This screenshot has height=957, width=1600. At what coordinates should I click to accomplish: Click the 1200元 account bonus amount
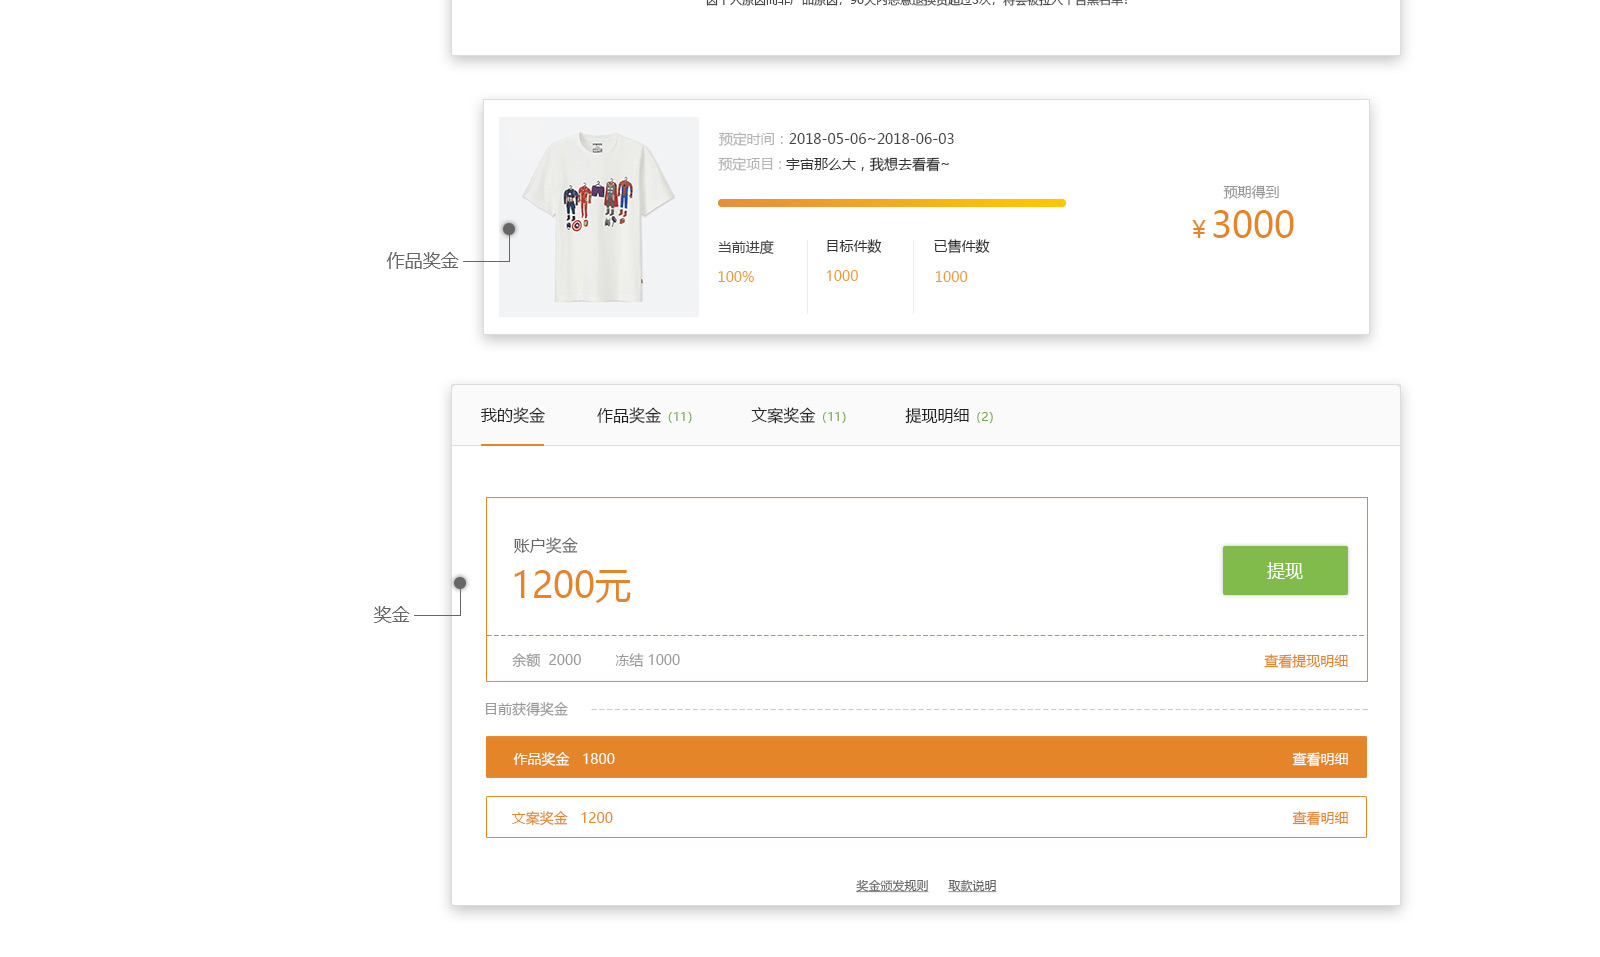click(x=571, y=585)
